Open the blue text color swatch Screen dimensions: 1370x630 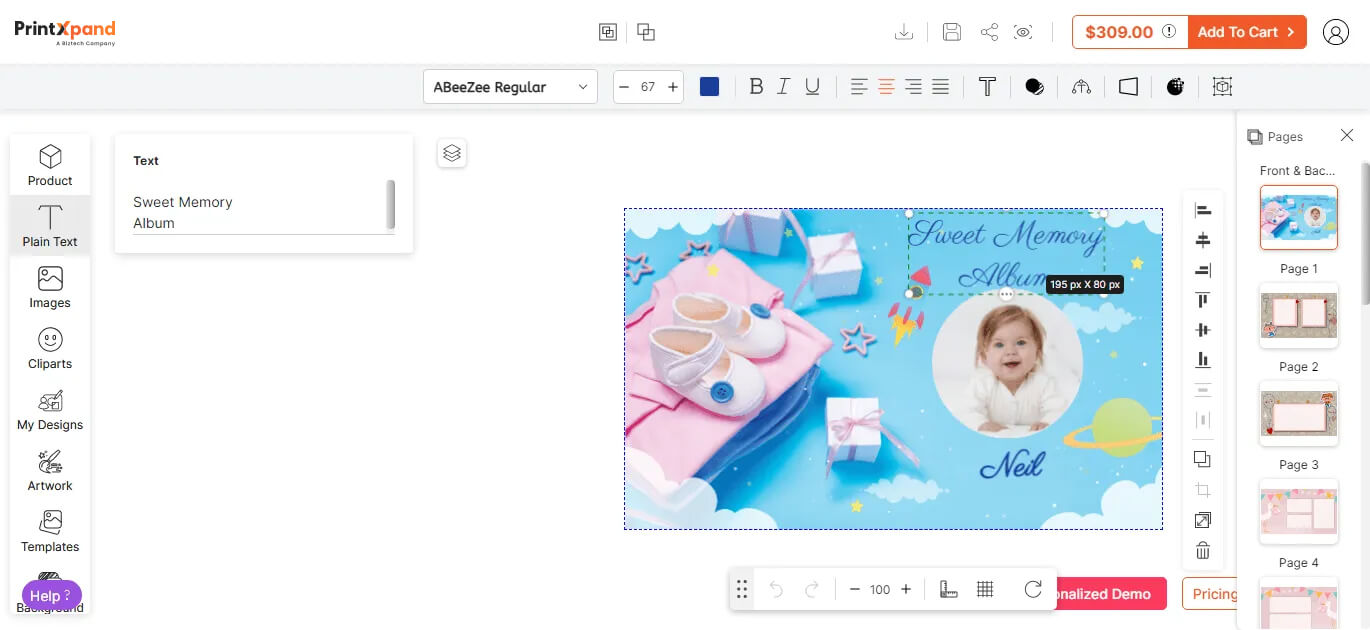[x=710, y=87]
